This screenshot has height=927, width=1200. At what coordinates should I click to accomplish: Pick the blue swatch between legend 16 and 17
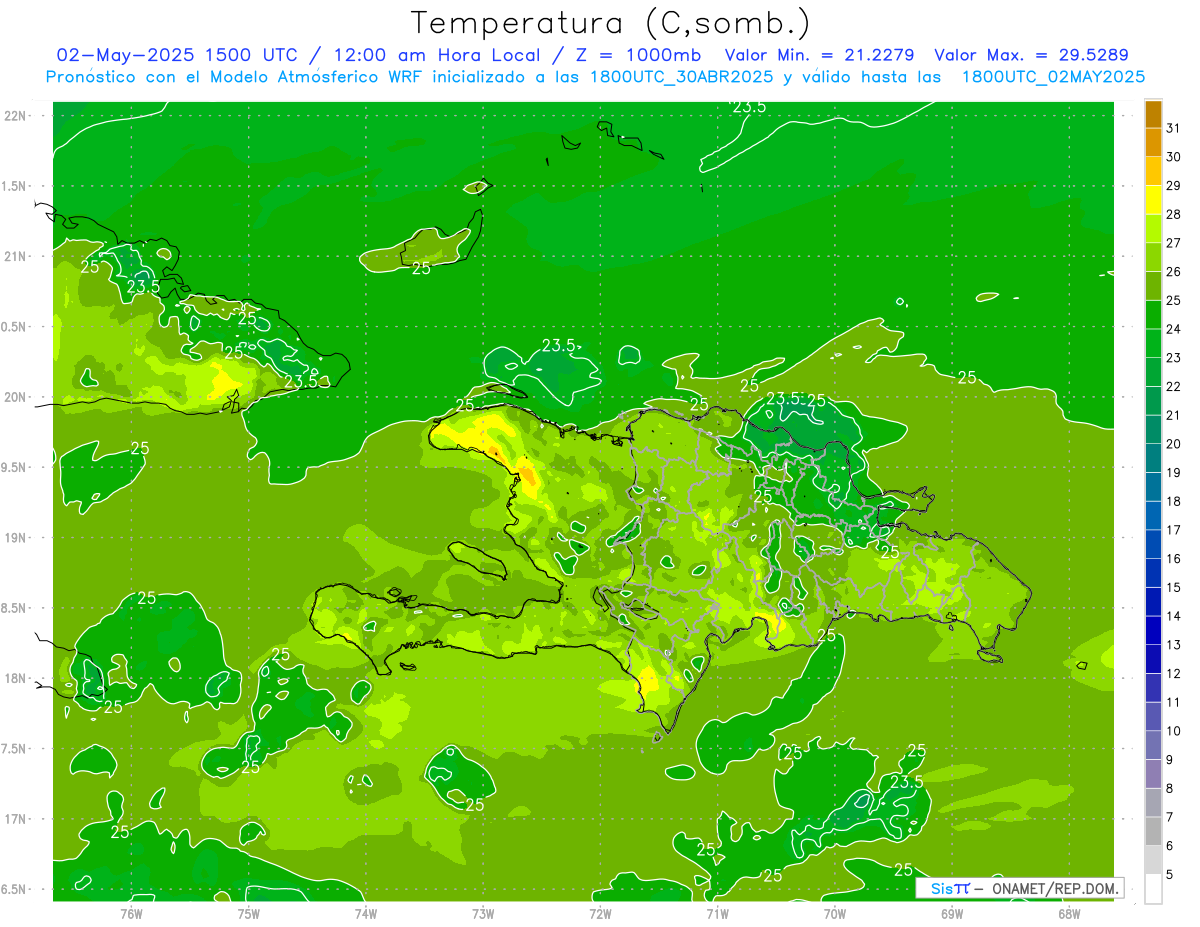click(1153, 544)
